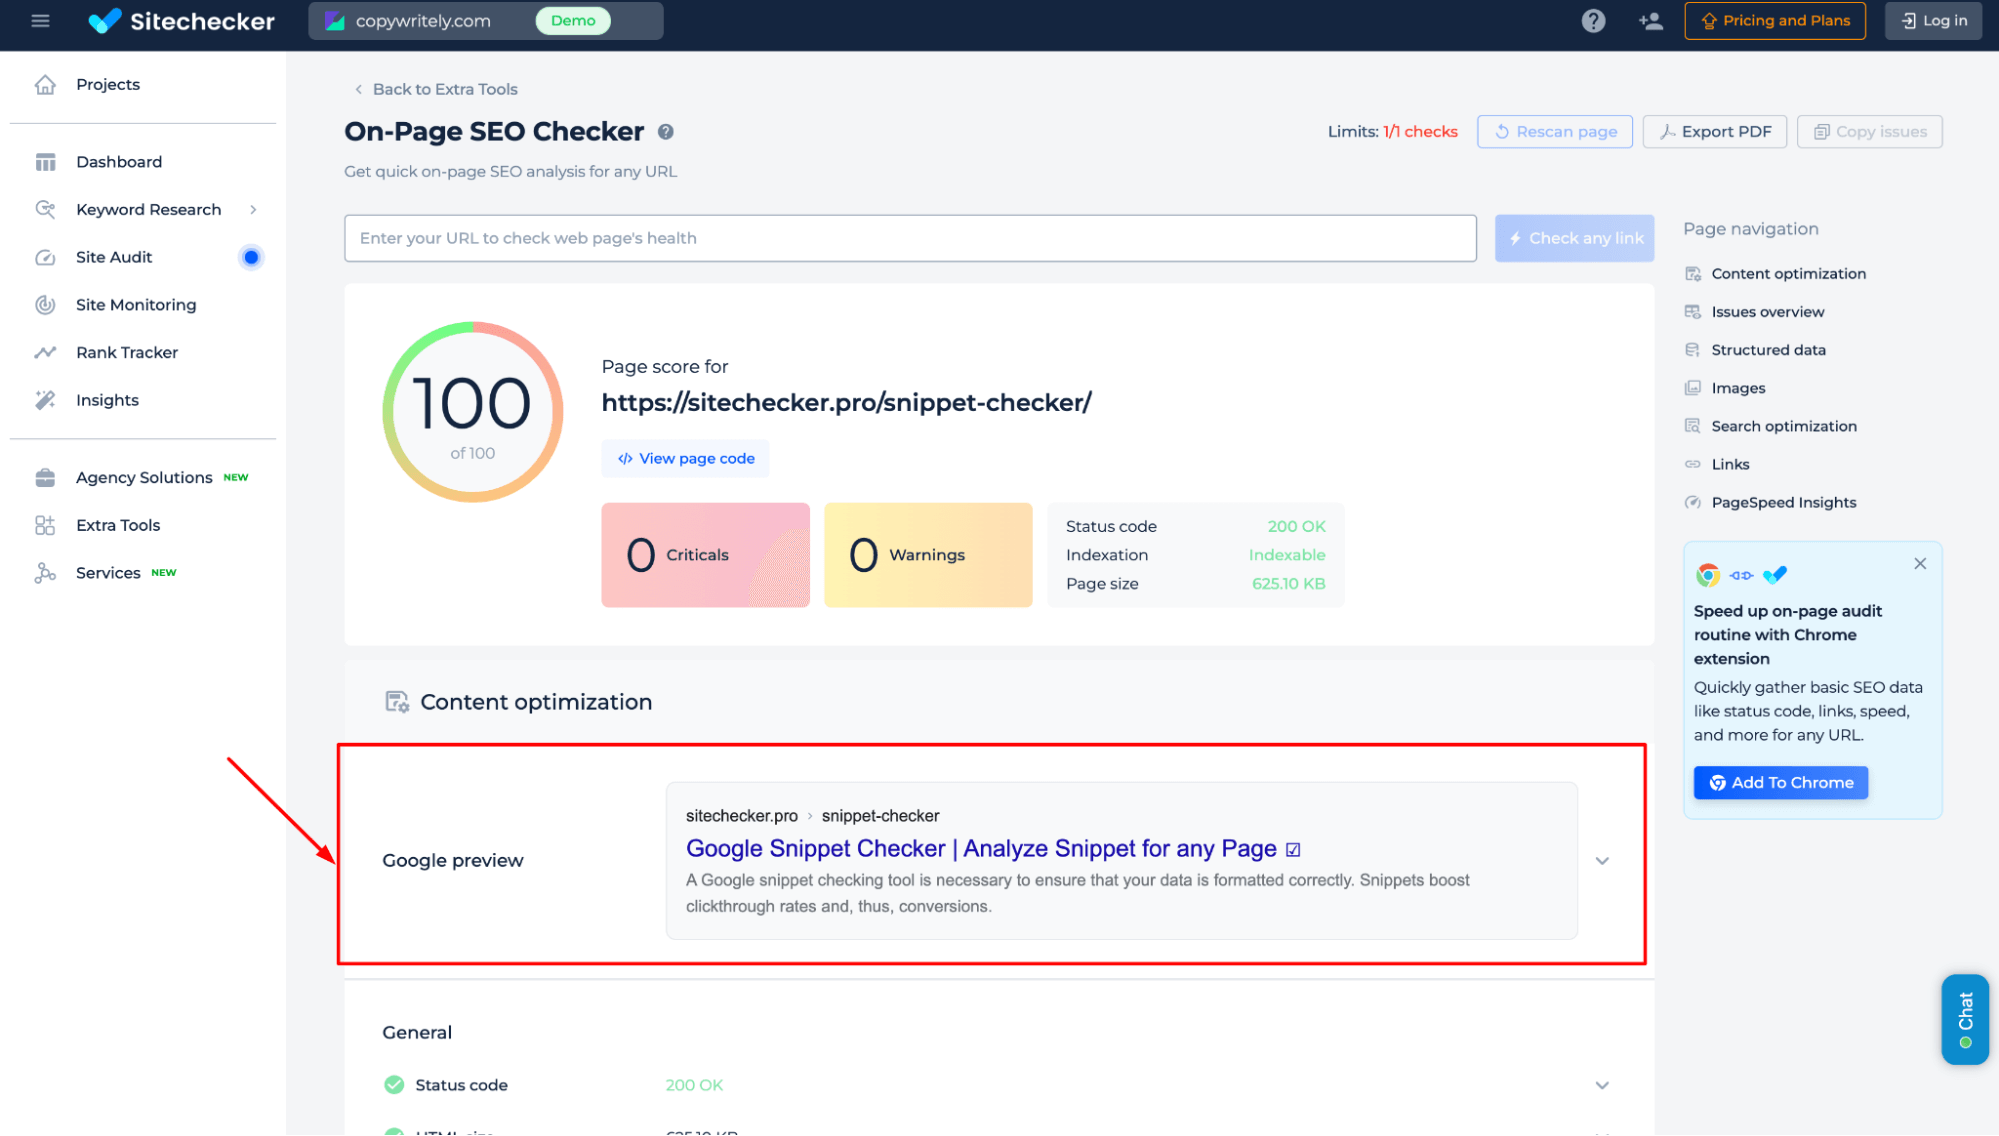Click the Rank Tracker icon
The image size is (1999, 1136).
point(45,352)
